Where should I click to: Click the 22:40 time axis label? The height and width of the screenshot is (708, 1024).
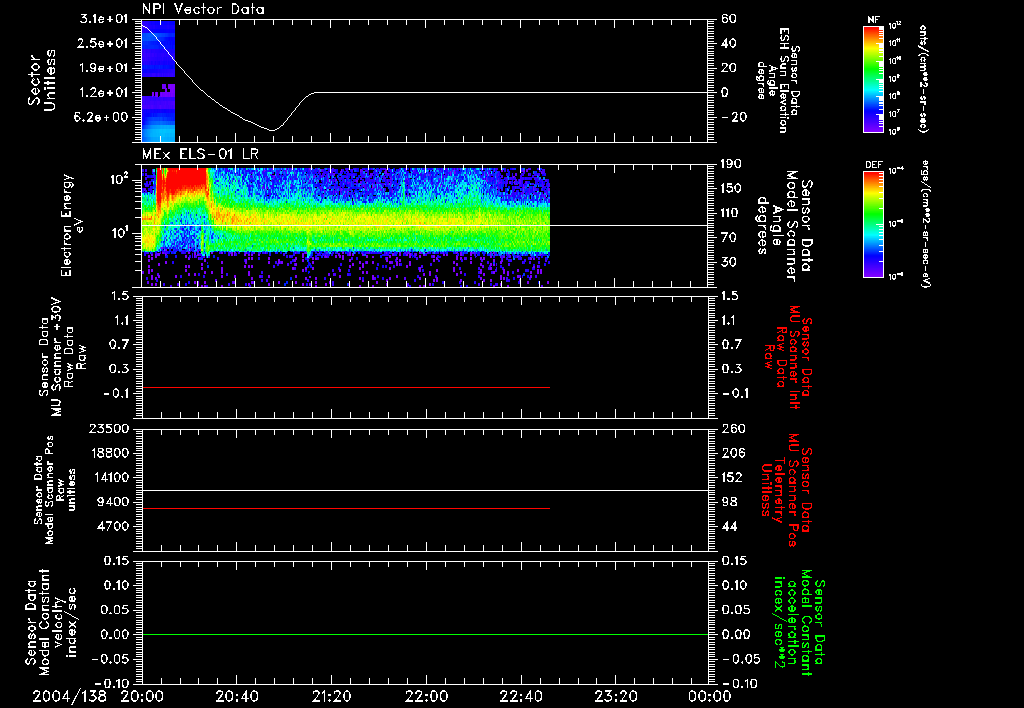(520, 696)
